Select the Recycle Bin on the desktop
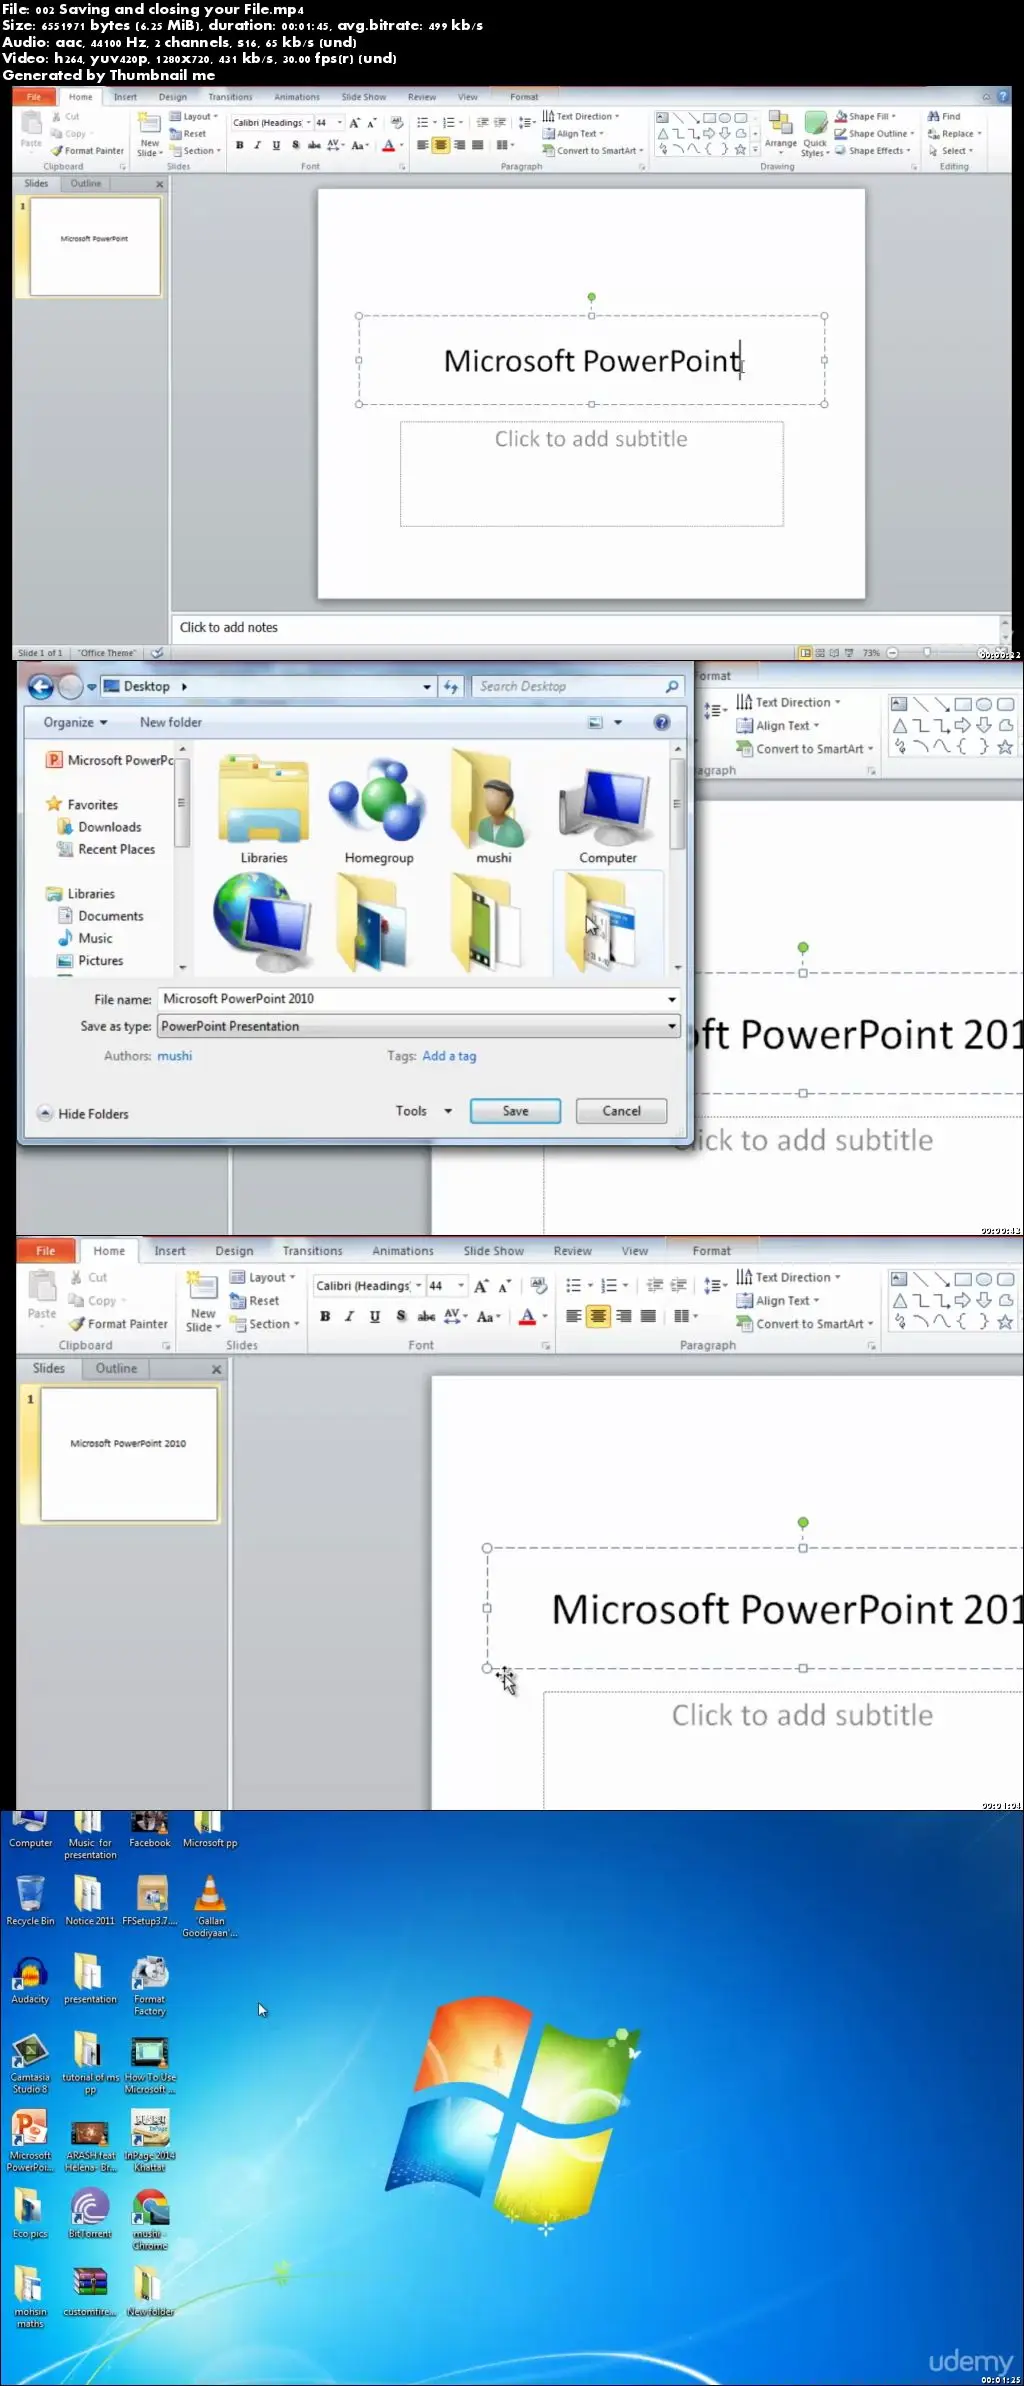The image size is (1024, 2386). pyautogui.click(x=30, y=1900)
